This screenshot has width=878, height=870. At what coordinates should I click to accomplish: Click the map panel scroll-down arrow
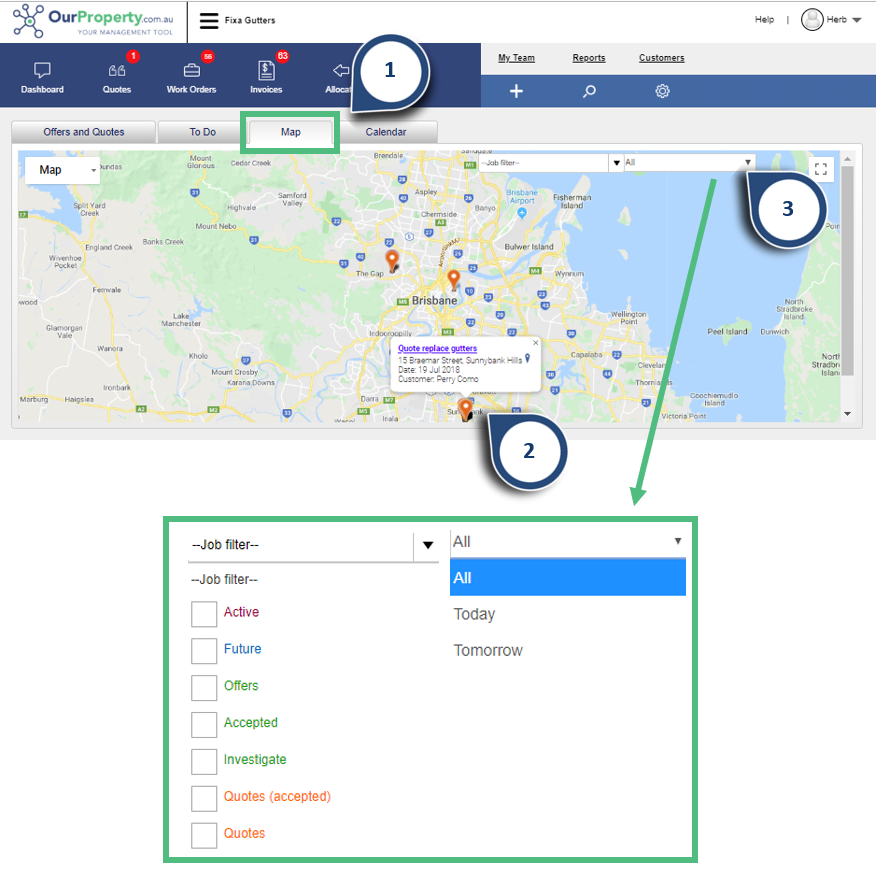pos(847,414)
